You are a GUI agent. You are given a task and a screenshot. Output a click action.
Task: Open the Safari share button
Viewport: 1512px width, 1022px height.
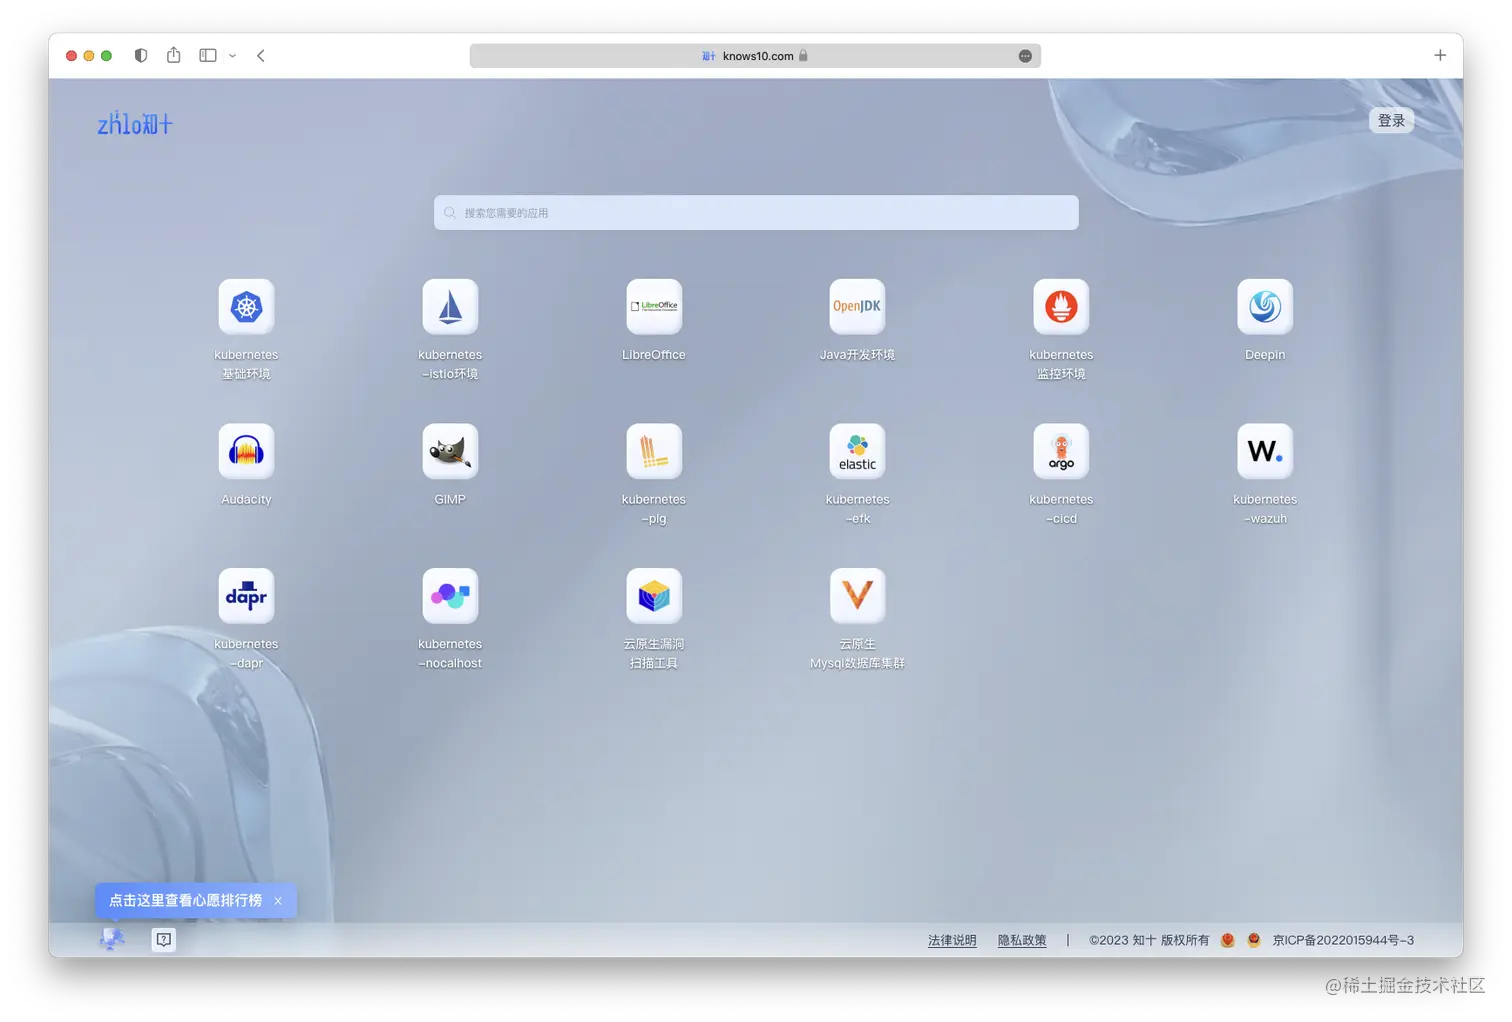click(174, 55)
